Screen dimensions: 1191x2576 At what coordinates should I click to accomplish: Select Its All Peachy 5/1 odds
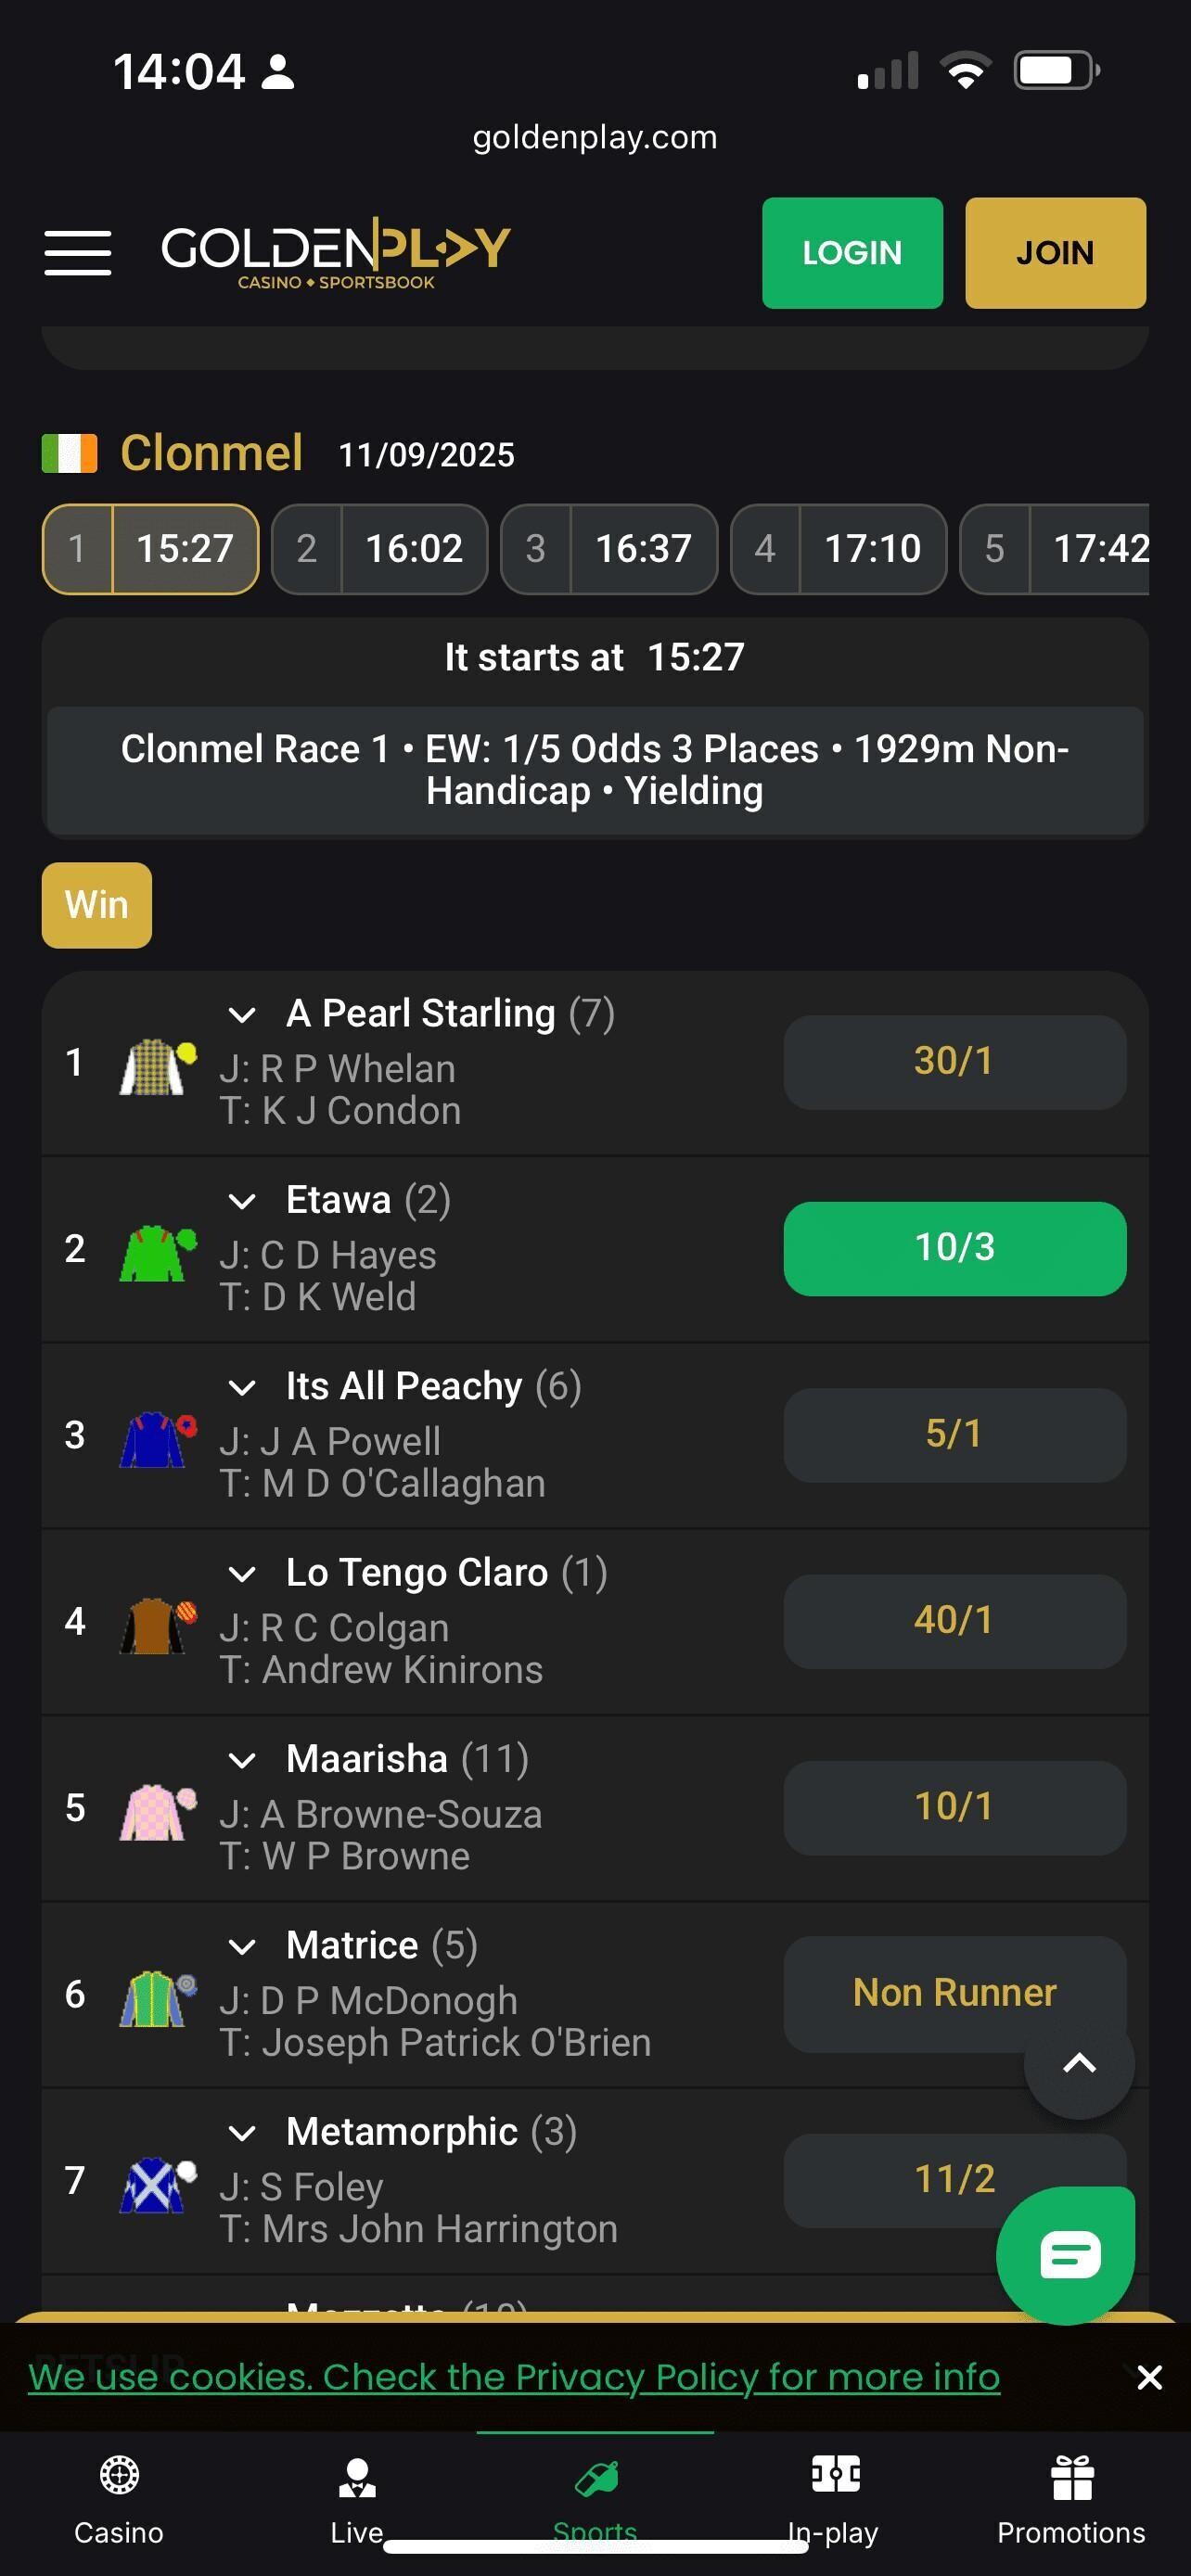tap(954, 1434)
